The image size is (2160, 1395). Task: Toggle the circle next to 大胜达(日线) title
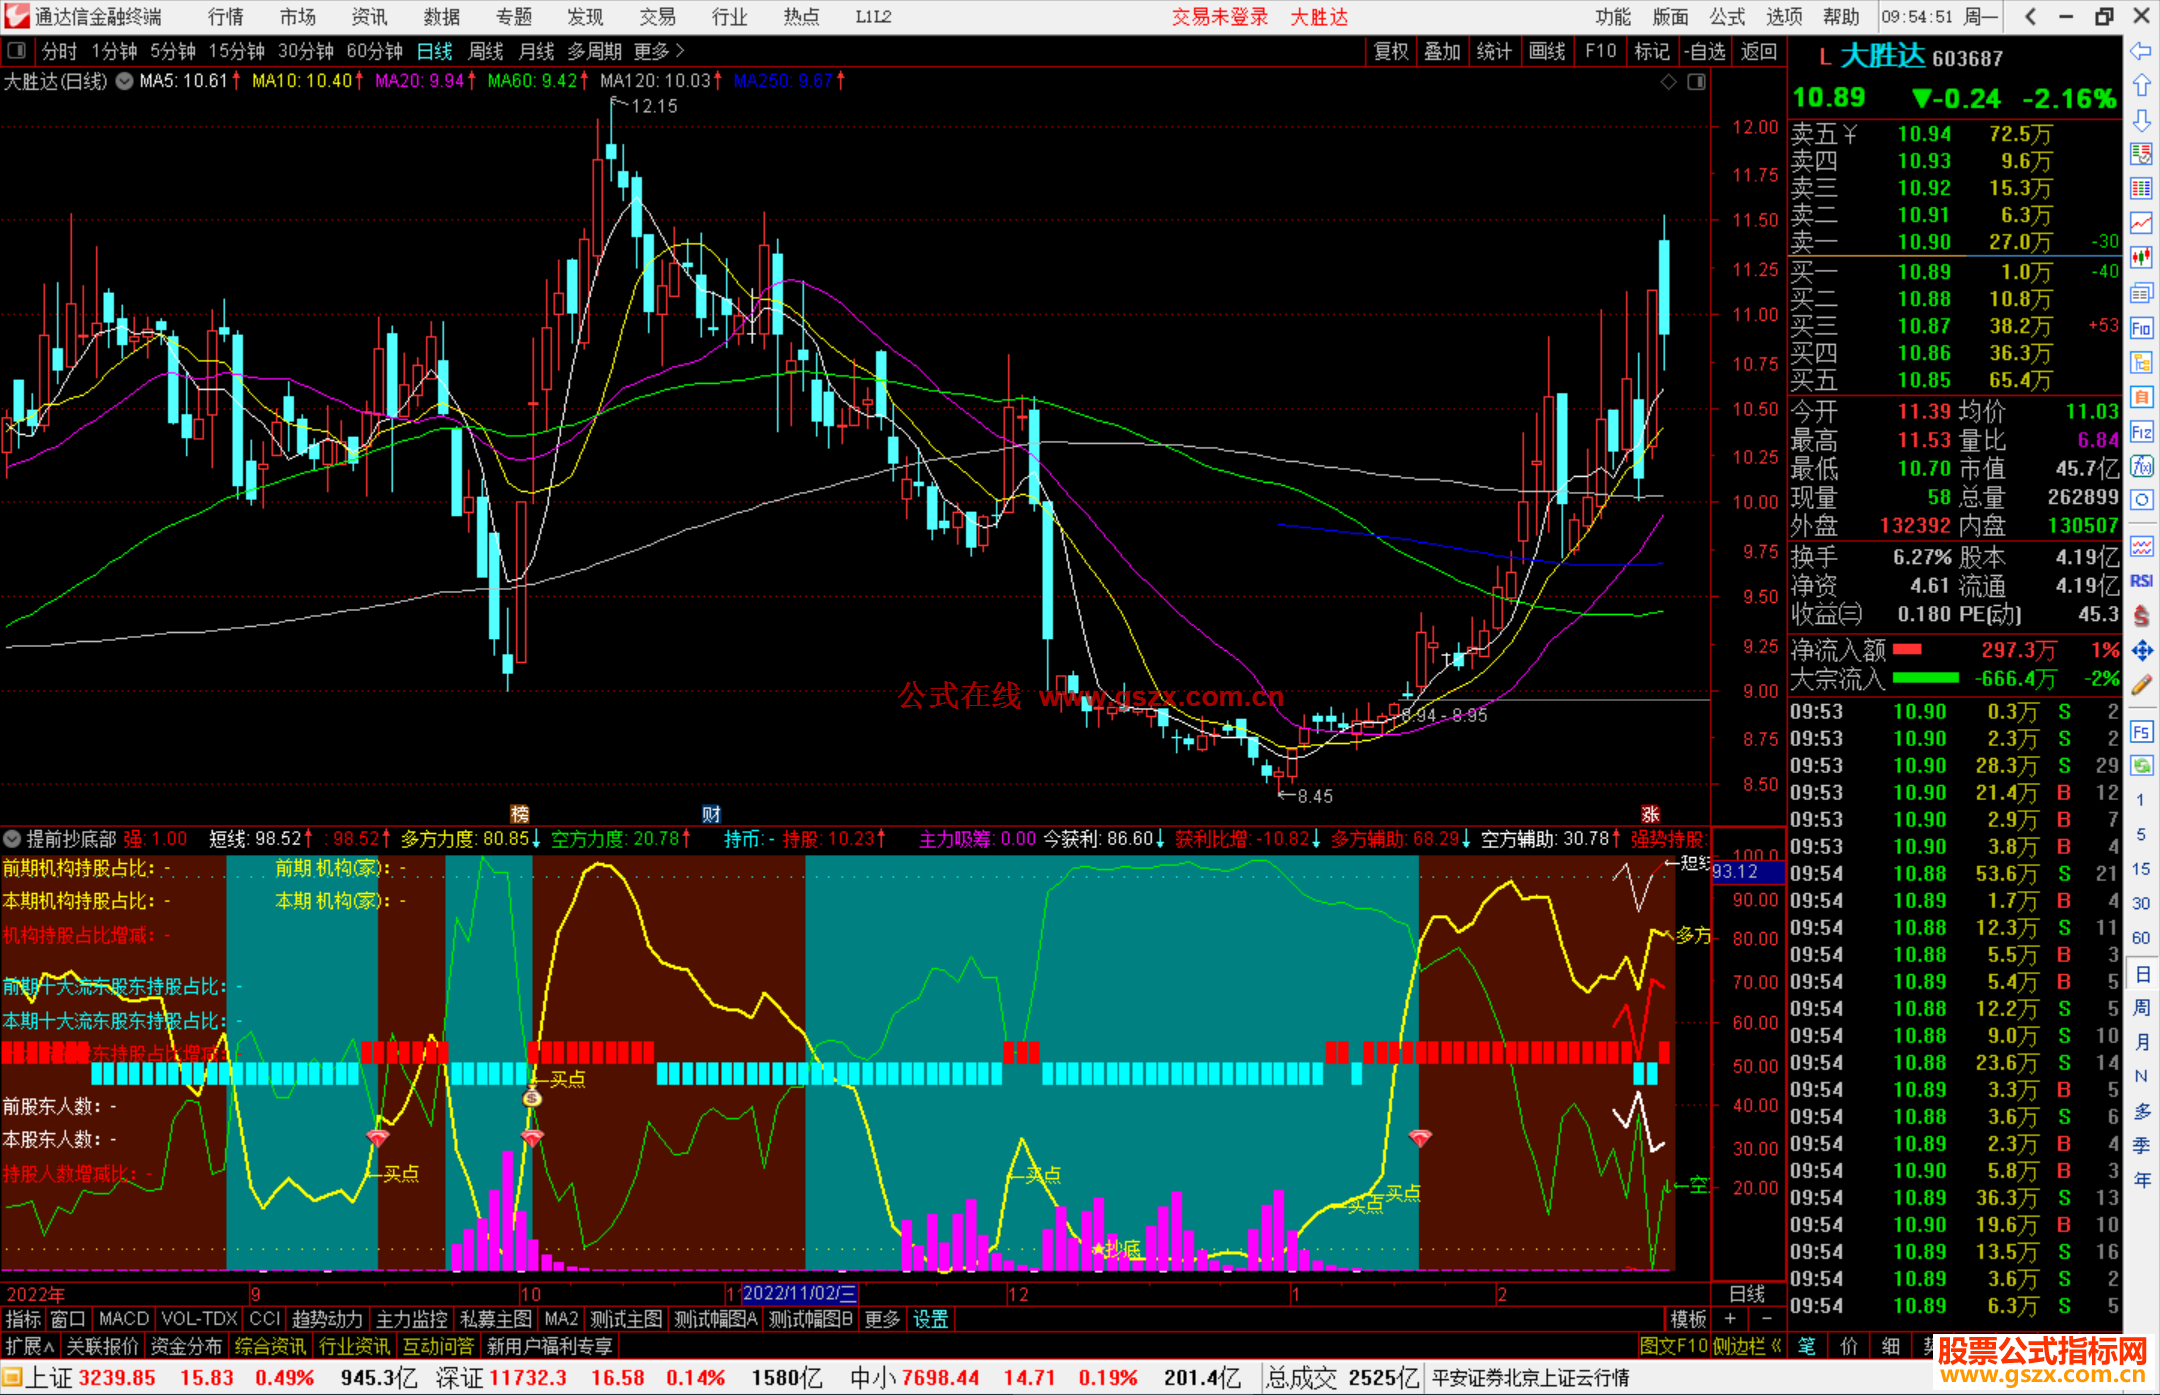(x=124, y=81)
